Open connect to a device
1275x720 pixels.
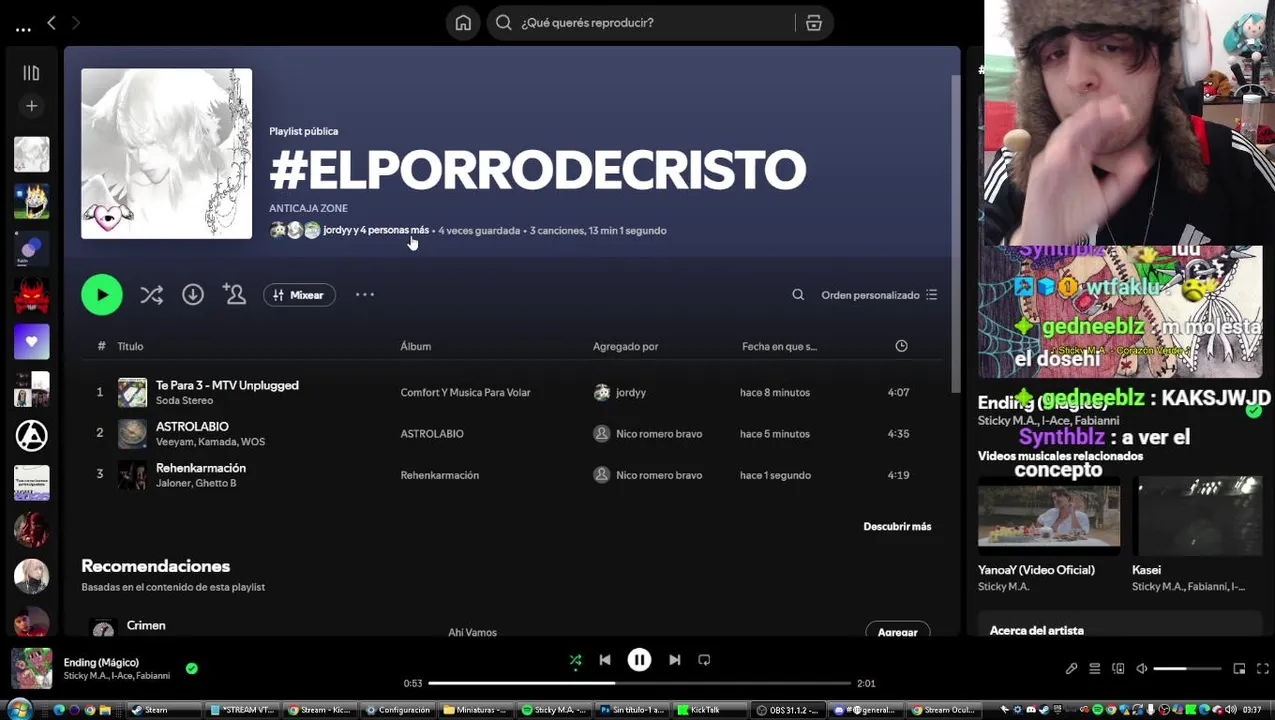[x=1118, y=669]
